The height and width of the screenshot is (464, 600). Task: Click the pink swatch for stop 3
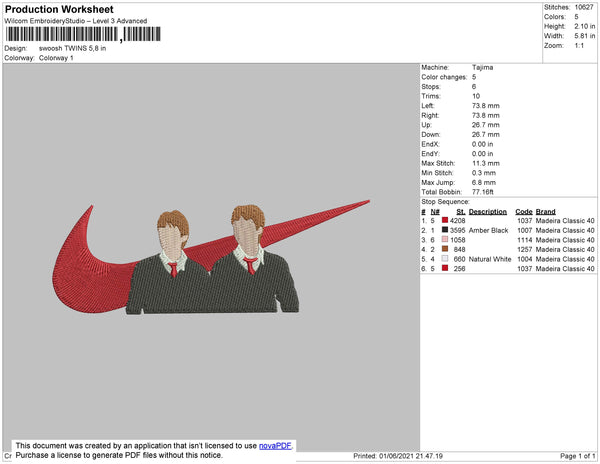[x=445, y=239]
